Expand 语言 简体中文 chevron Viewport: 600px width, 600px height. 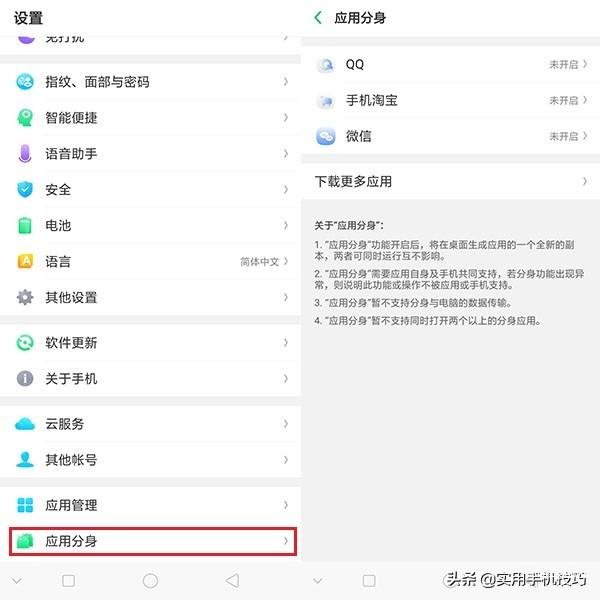[x=286, y=261]
